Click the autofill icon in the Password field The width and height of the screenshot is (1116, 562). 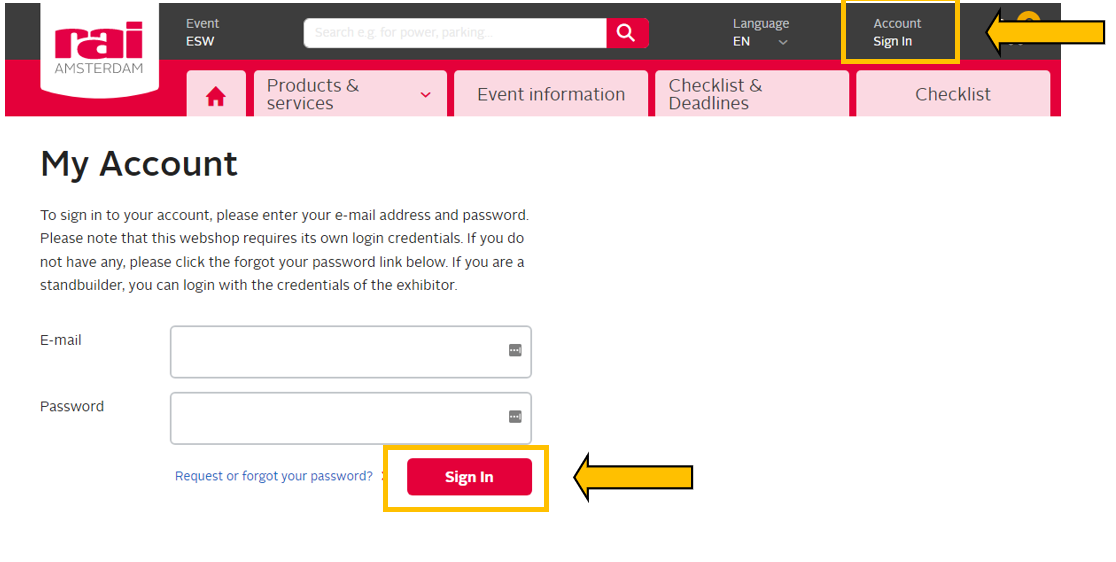515,417
